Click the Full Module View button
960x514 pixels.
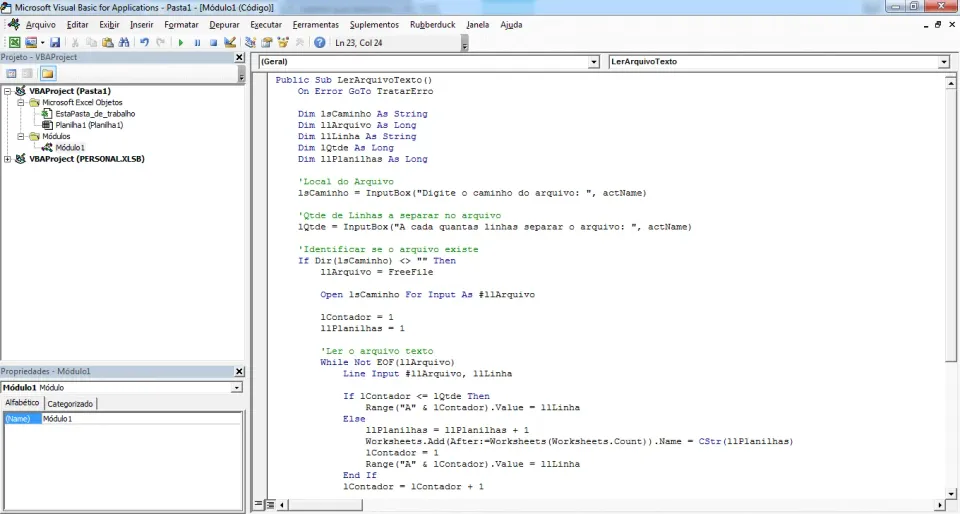click(x=270, y=505)
